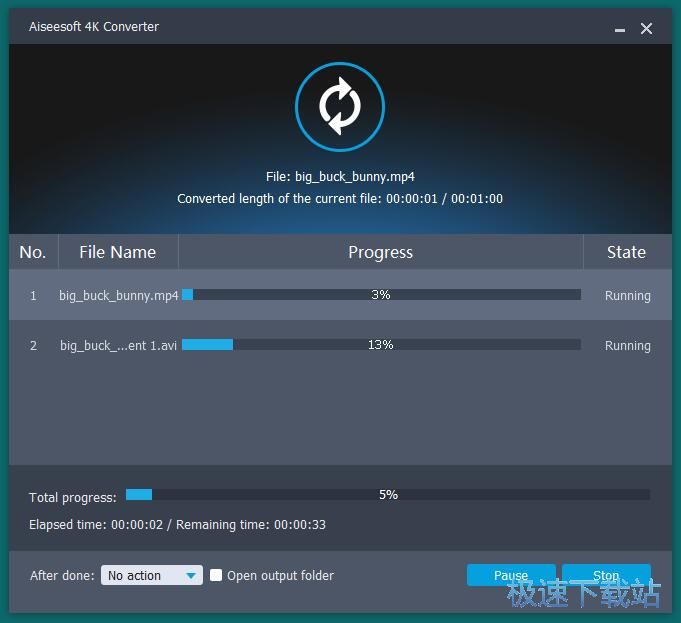This screenshot has width=681, height=623.
Task: Click the Stop button
Action: click(x=606, y=575)
